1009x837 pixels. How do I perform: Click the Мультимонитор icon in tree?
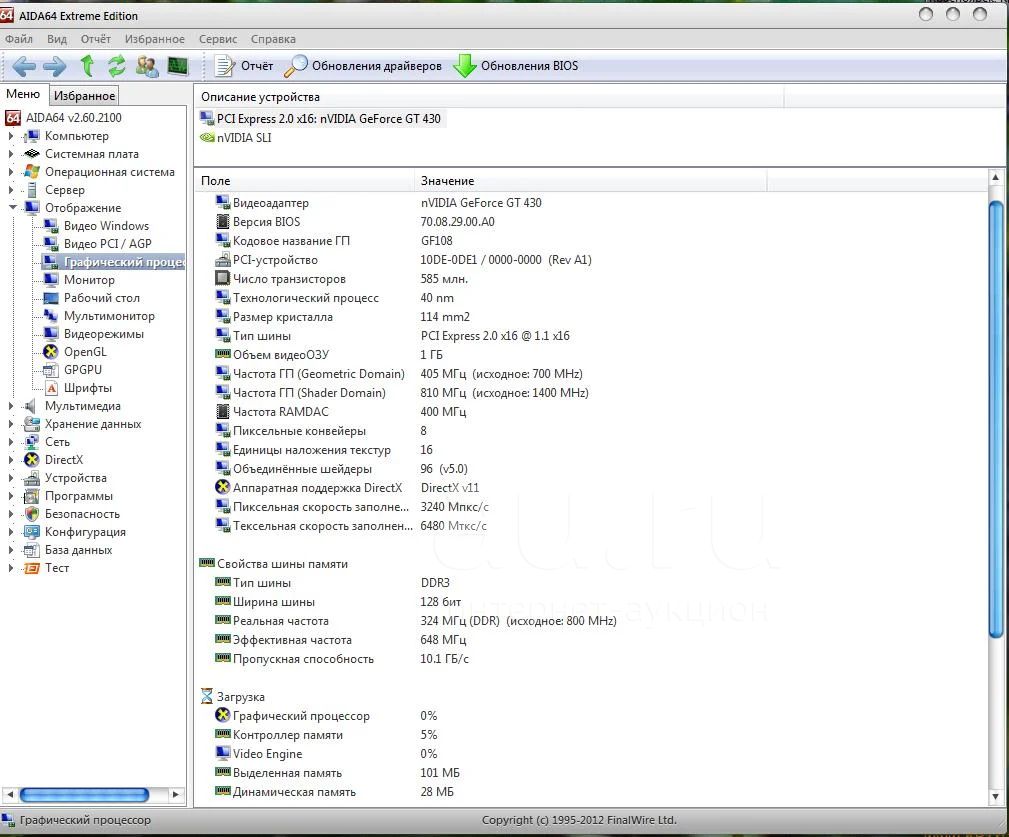51,316
